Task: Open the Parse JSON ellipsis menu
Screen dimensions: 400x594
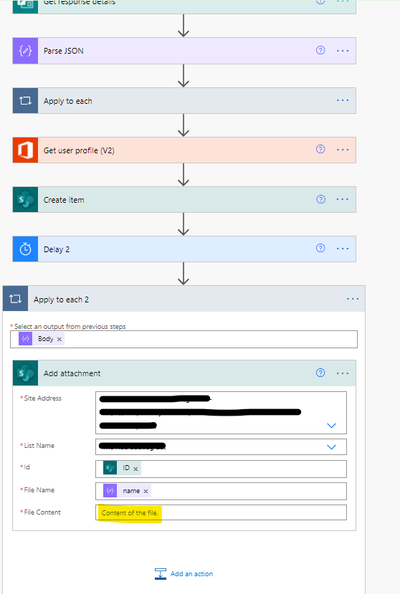Action: coord(342,51)
